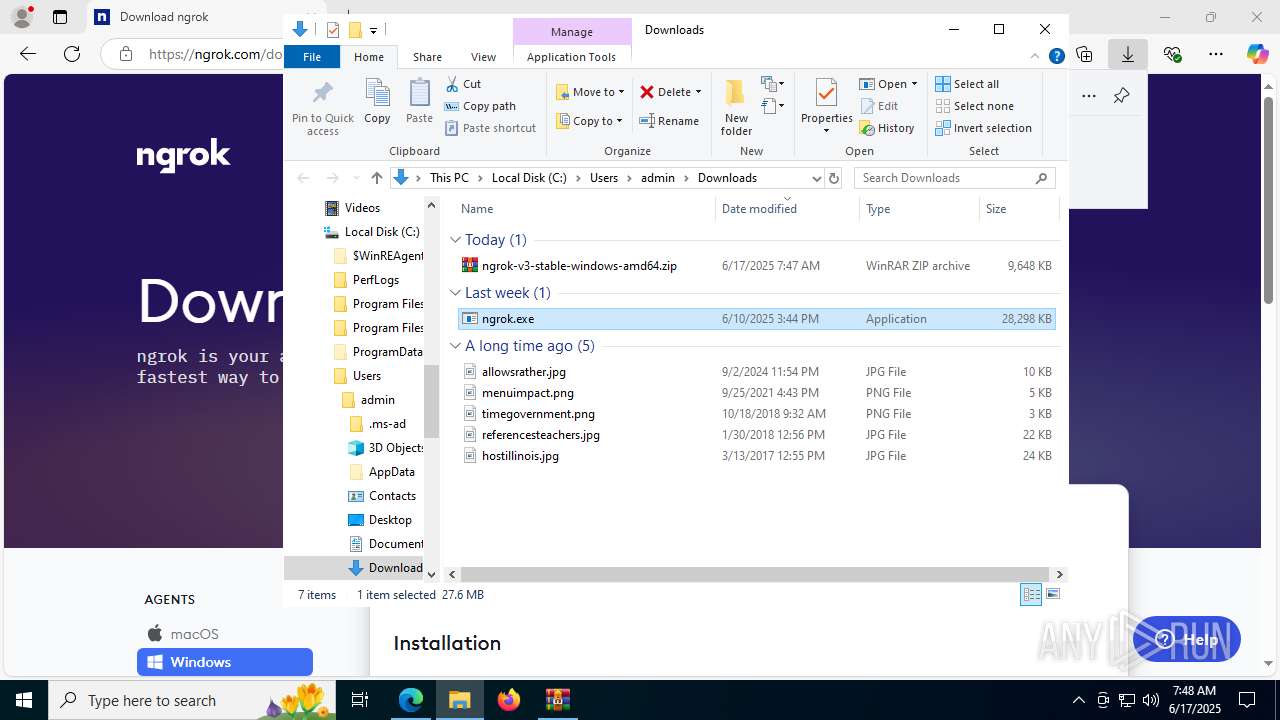Pin the Edge downloads panel
Image resolution: width=1280 pixels, height=720 pixels.
point(1121,96)
